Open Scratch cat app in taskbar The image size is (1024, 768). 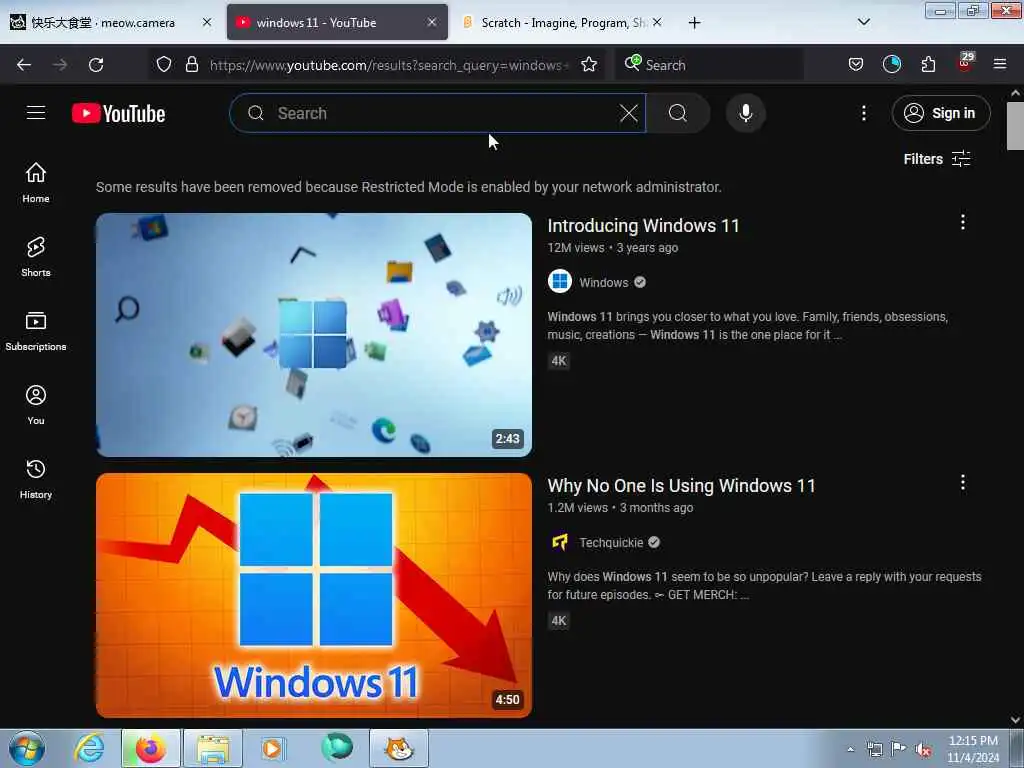[399, 748]
